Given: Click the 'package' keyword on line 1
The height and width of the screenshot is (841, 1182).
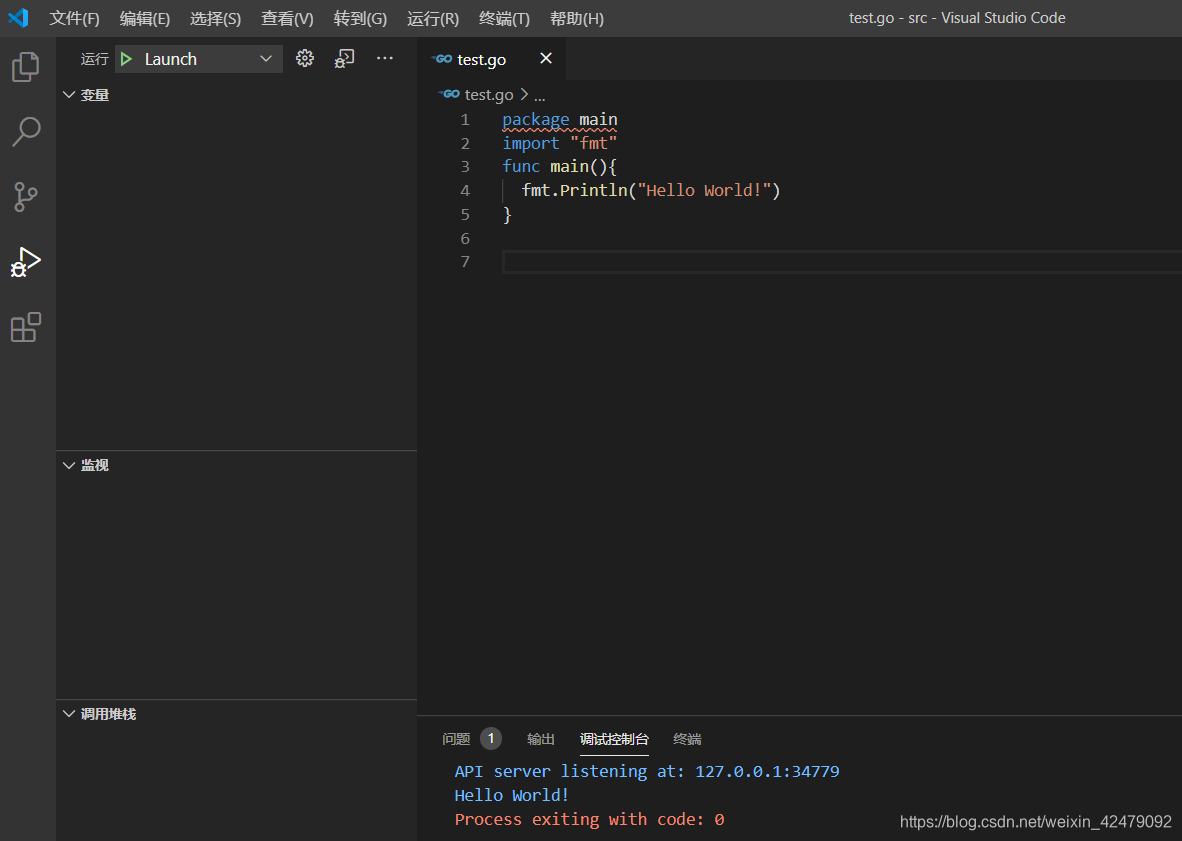Looking at the screenshot, I should tap(536, 120).
